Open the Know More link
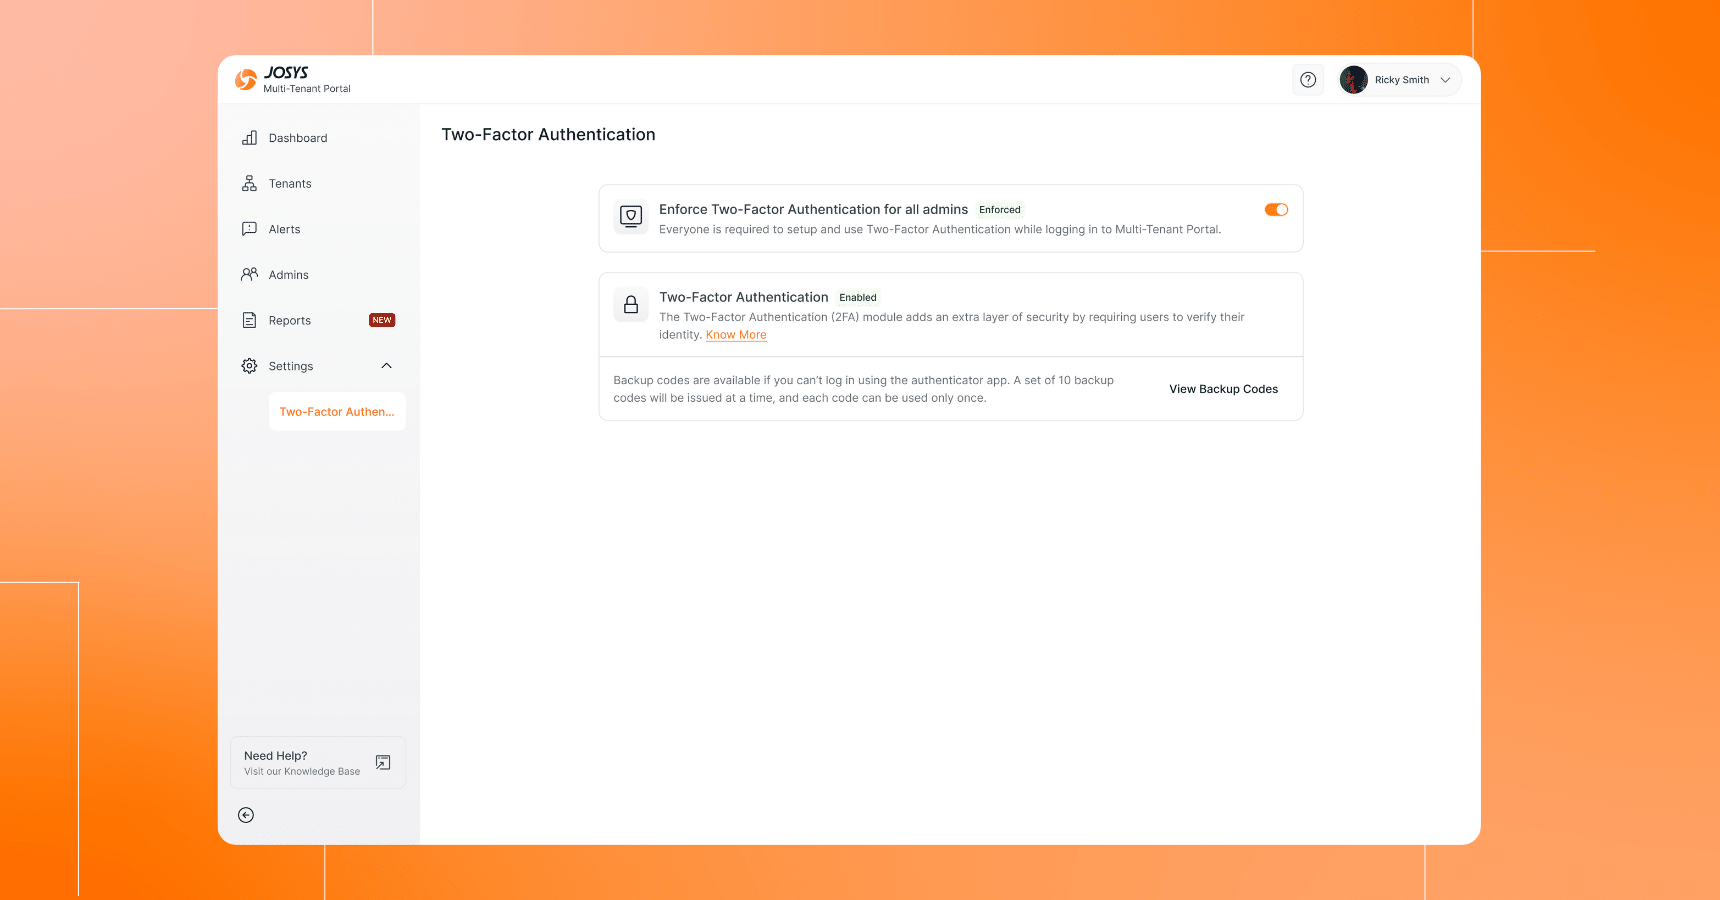This screenshot has height=900, width=1720. point(736,335)
